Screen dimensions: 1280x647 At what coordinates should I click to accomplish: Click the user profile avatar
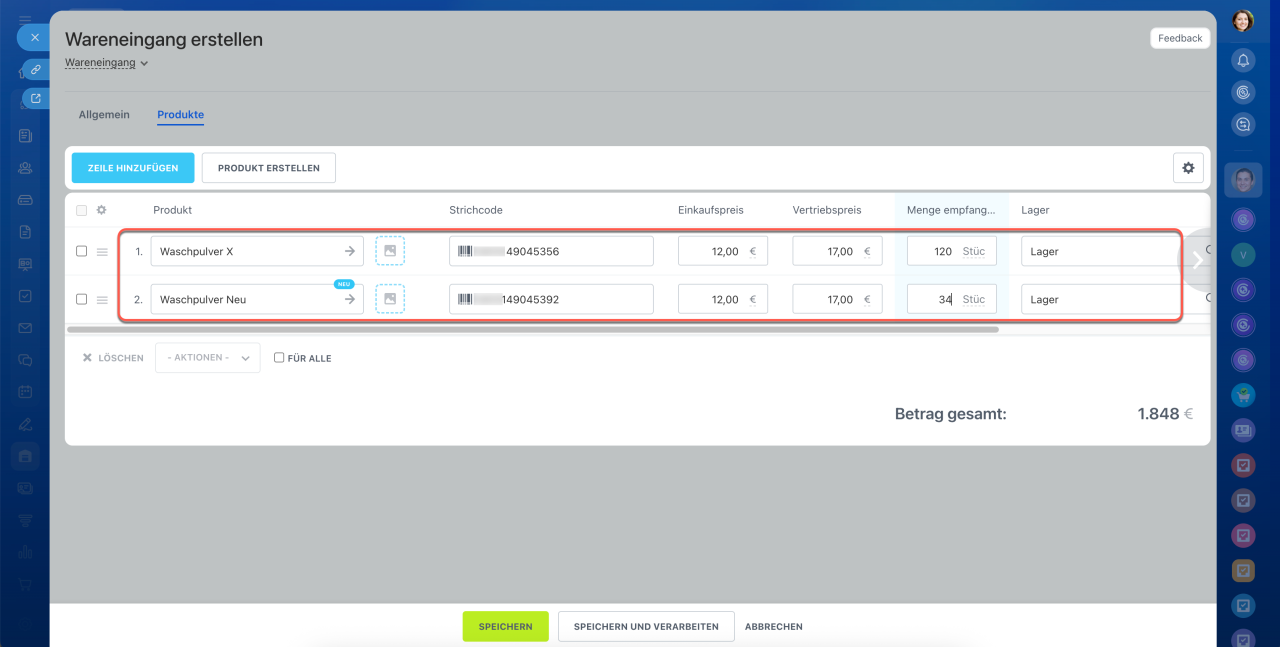coord(1243,20)
